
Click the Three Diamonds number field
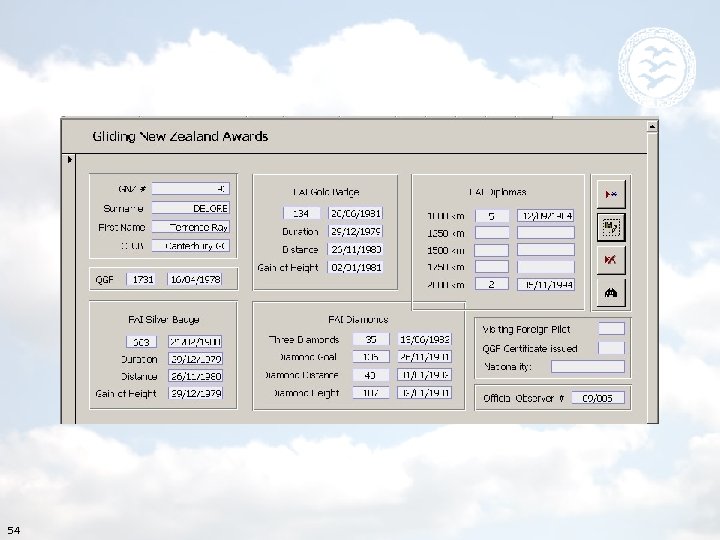[x=371, y=339]
